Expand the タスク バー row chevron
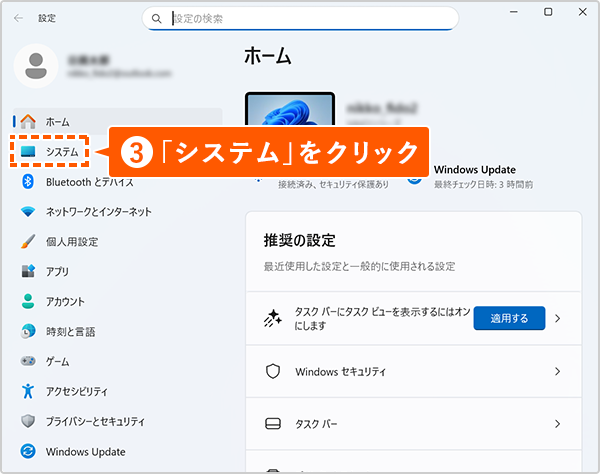Image resolution: width=600 pixels, height=474 pixels. click(557, 424)
